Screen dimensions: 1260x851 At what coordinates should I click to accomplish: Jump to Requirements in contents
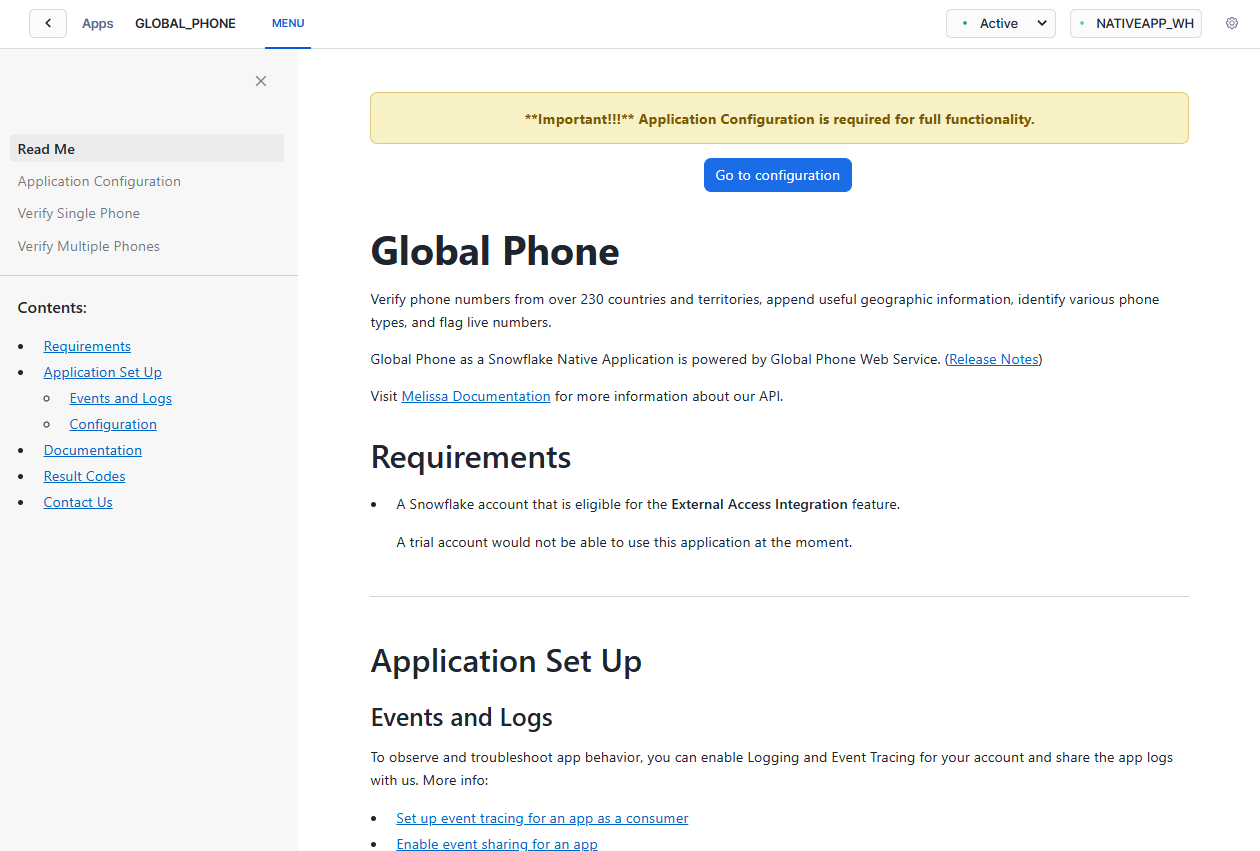[x=87, y=346]
